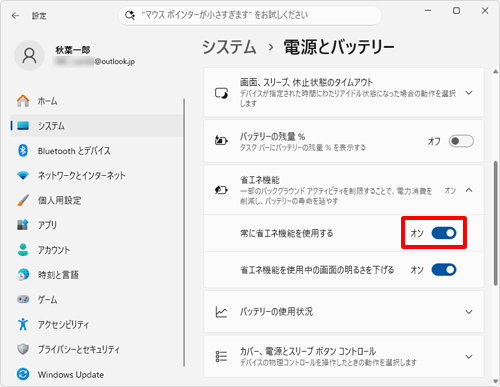
Task: Click the accessibility figure icon
Action: tap(23, 324)
